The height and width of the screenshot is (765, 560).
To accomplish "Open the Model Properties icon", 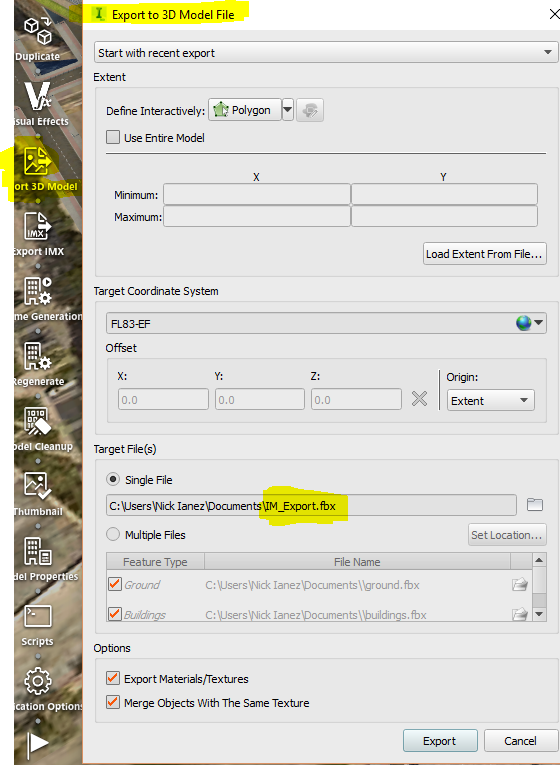I will coord(38,551).
